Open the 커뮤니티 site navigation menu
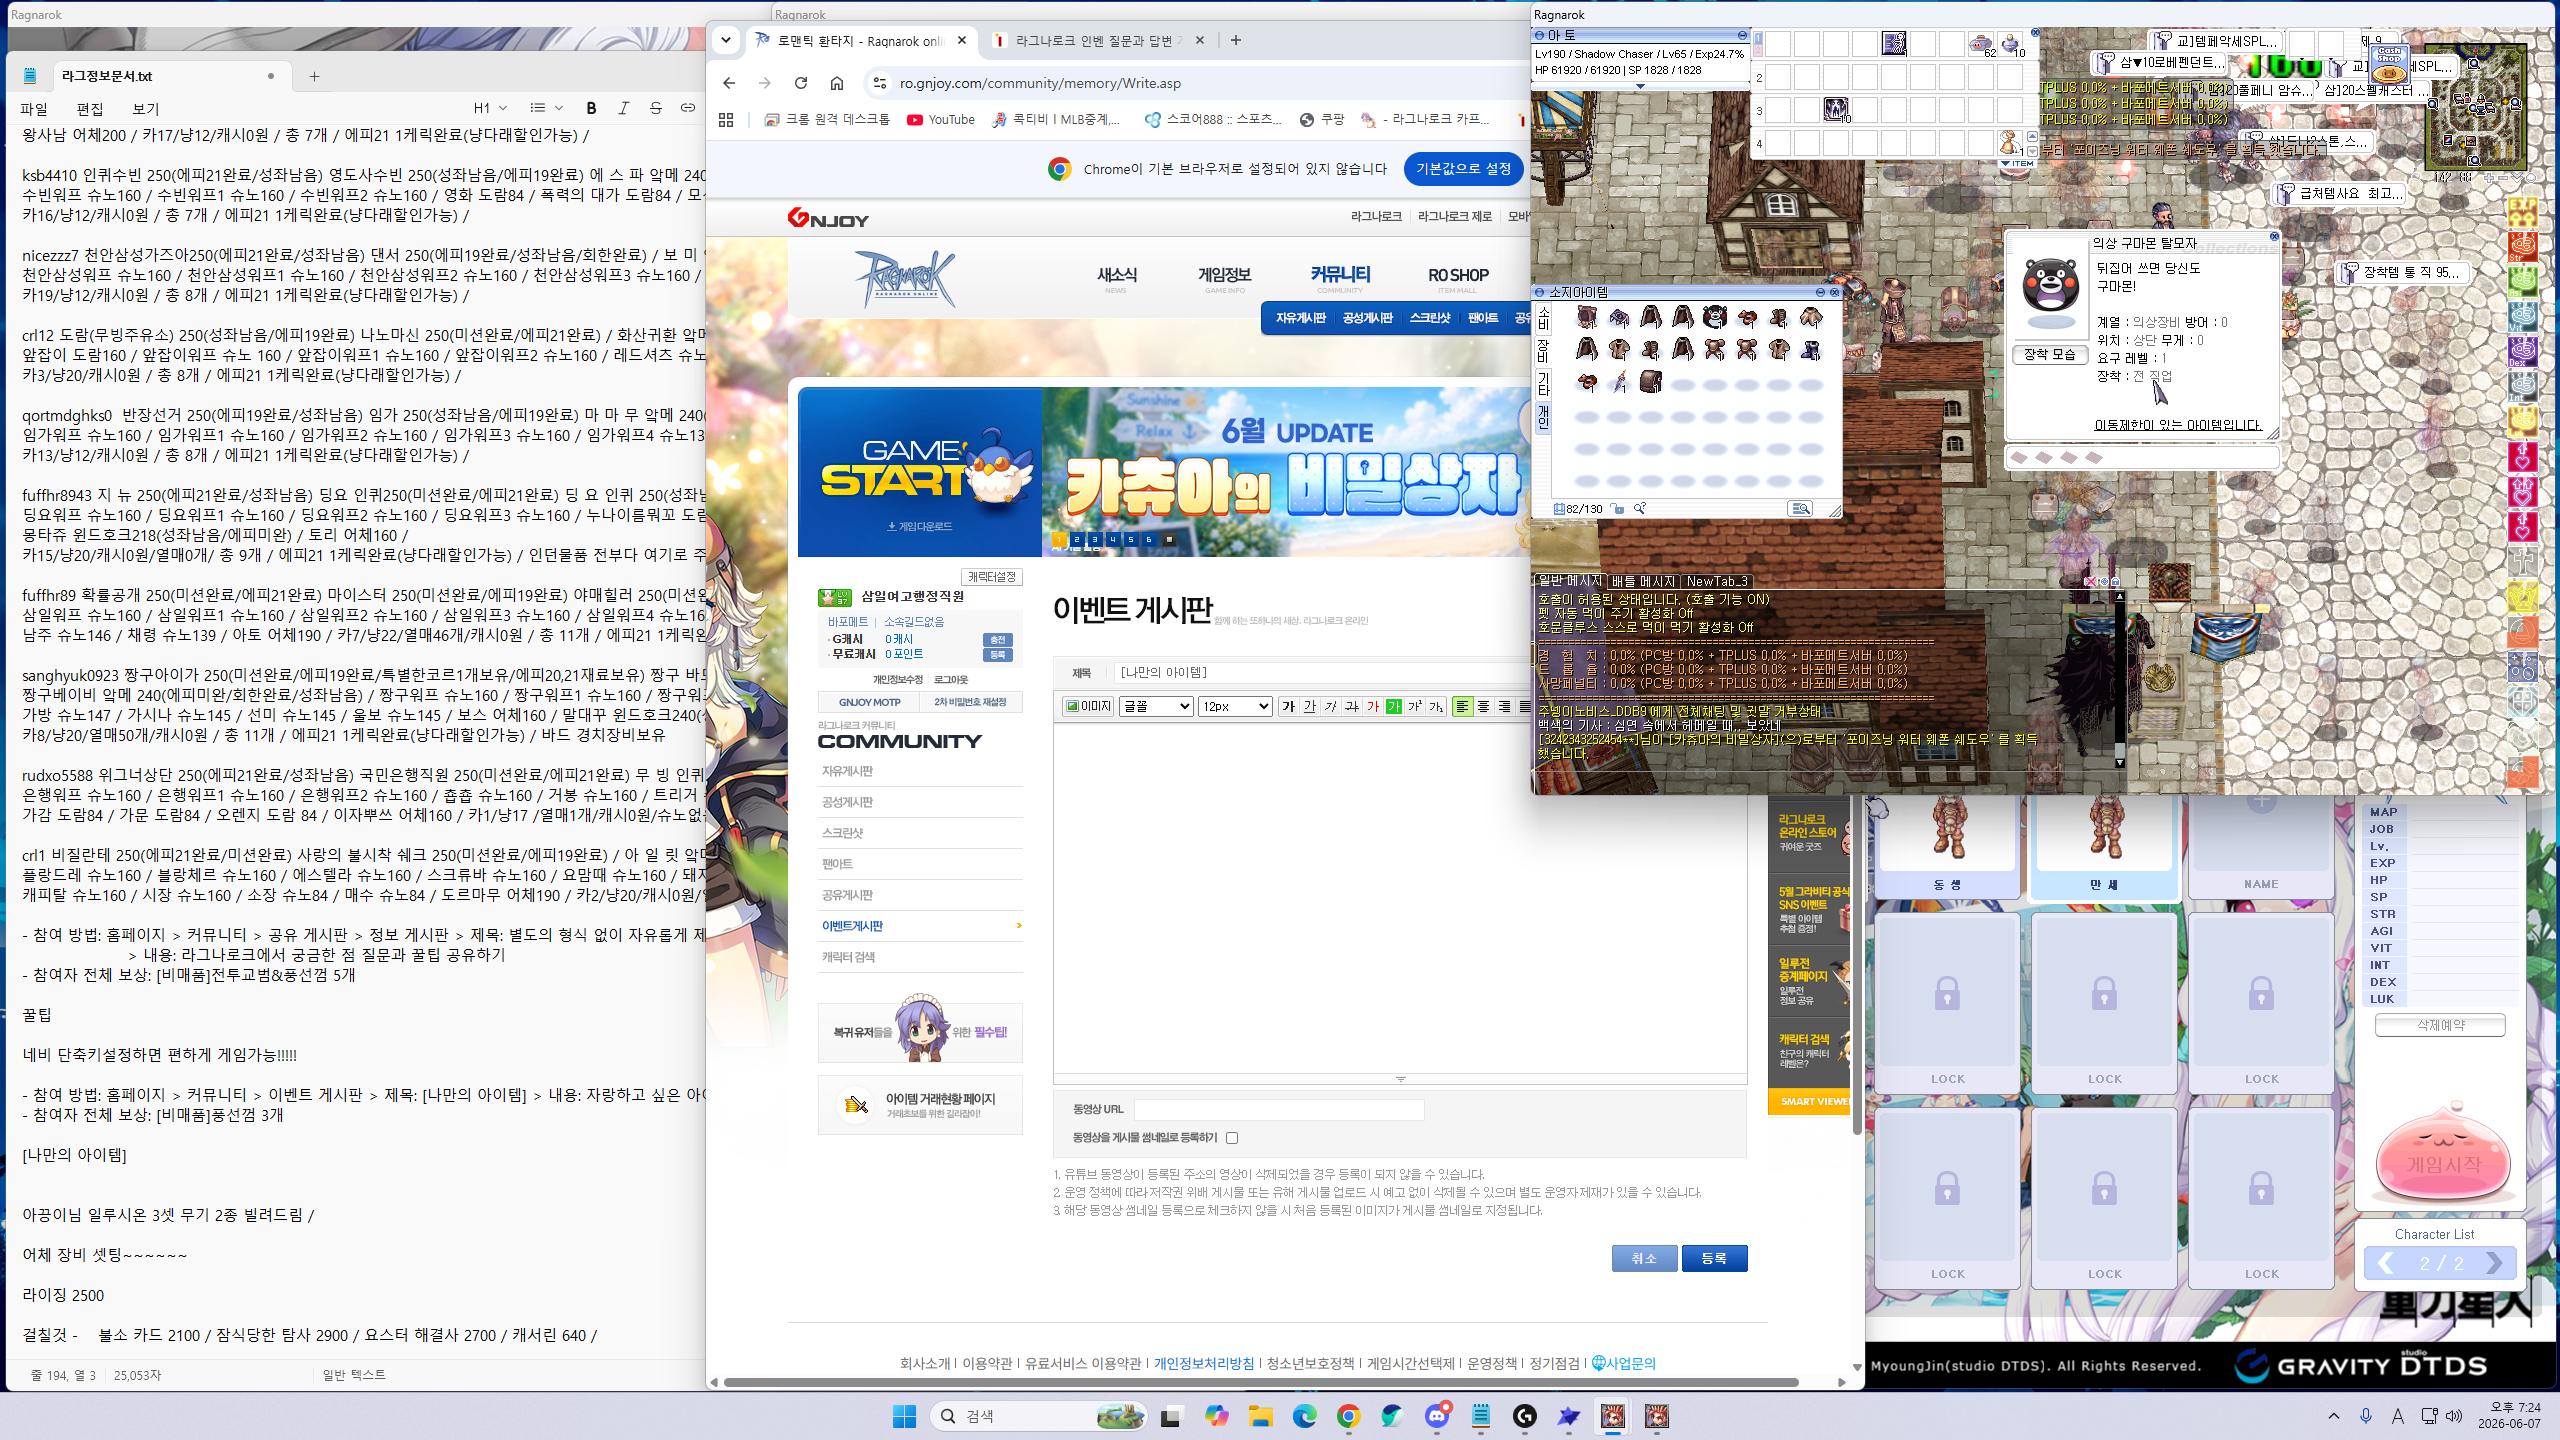 coord(1340,276)
